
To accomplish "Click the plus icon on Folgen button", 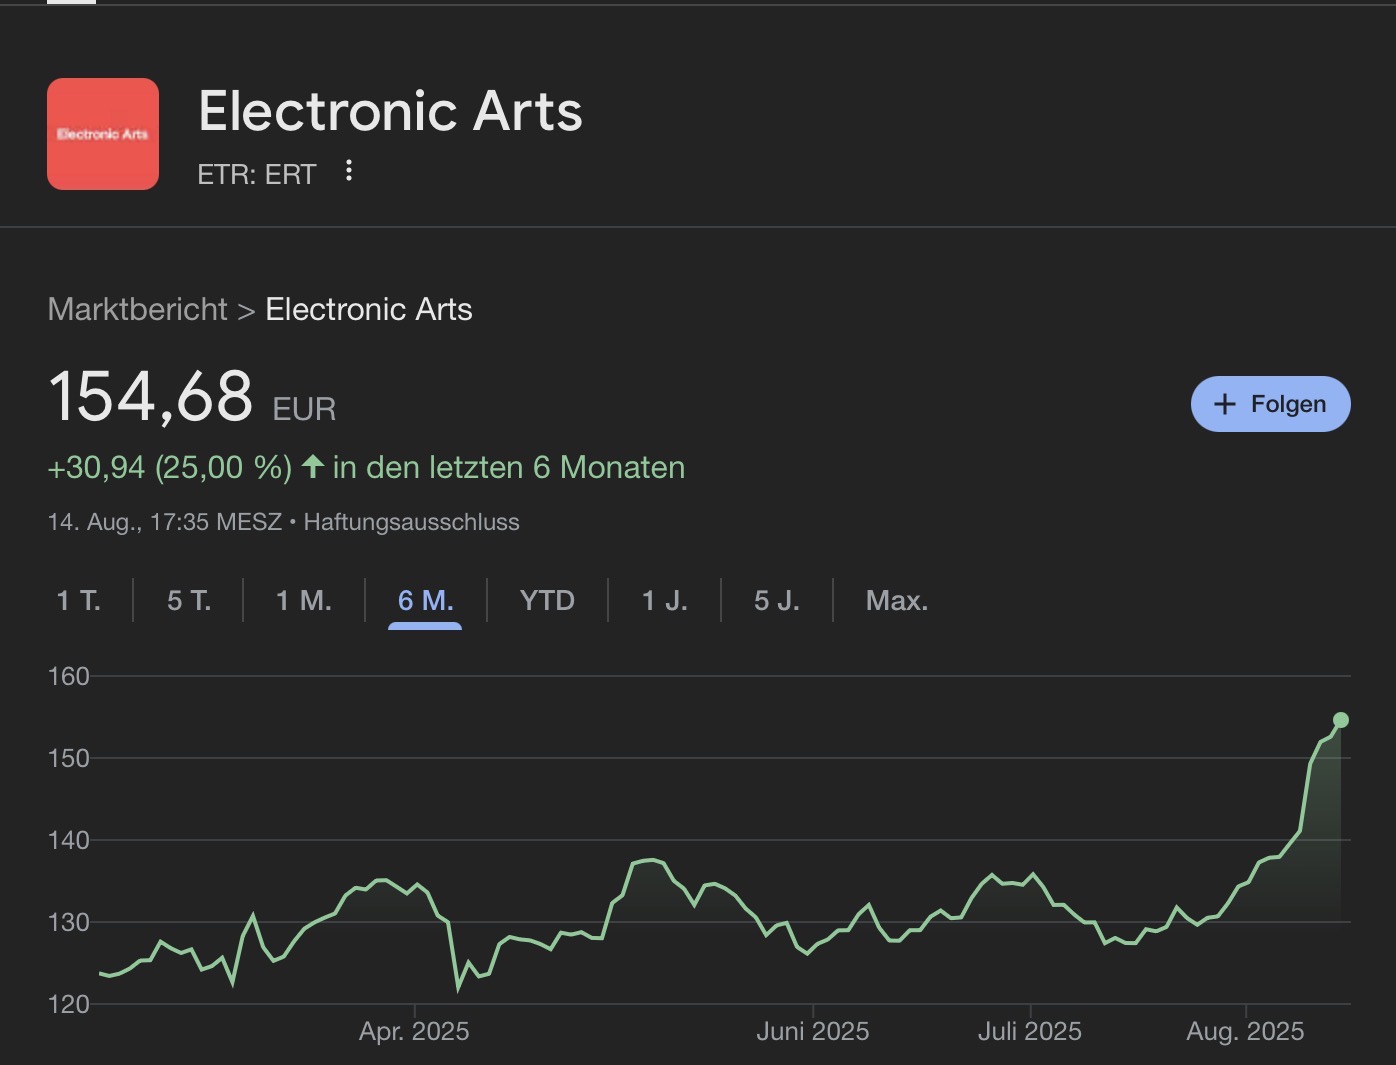I will (x=1224, y=404).
